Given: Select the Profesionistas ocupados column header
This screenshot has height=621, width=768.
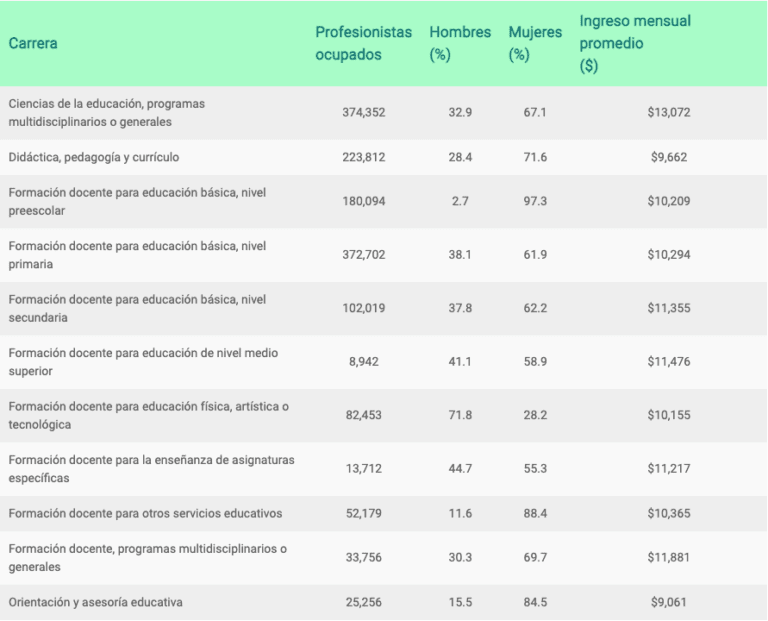Looking at the screenshot, I should (x=363, y=43).
